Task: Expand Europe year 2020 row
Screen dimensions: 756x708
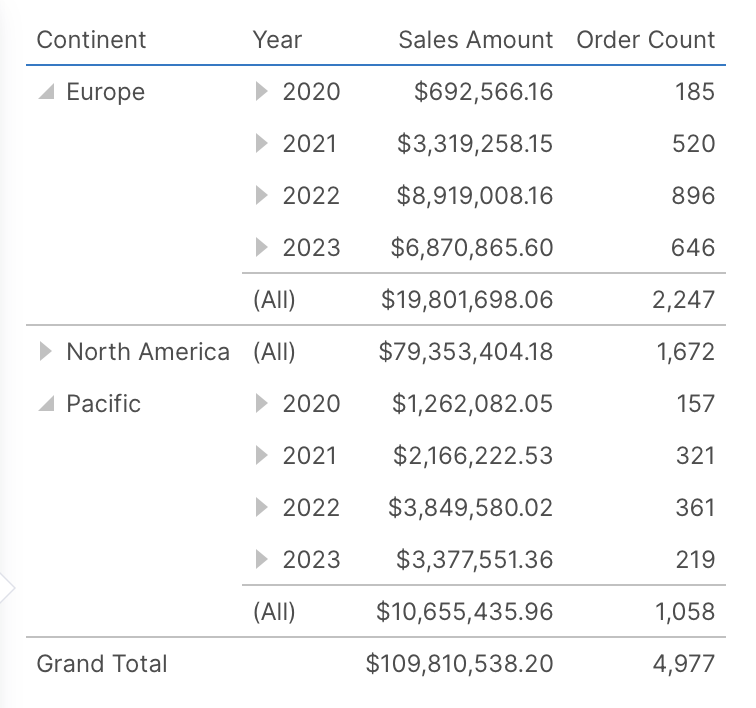Action: (262, 92)
